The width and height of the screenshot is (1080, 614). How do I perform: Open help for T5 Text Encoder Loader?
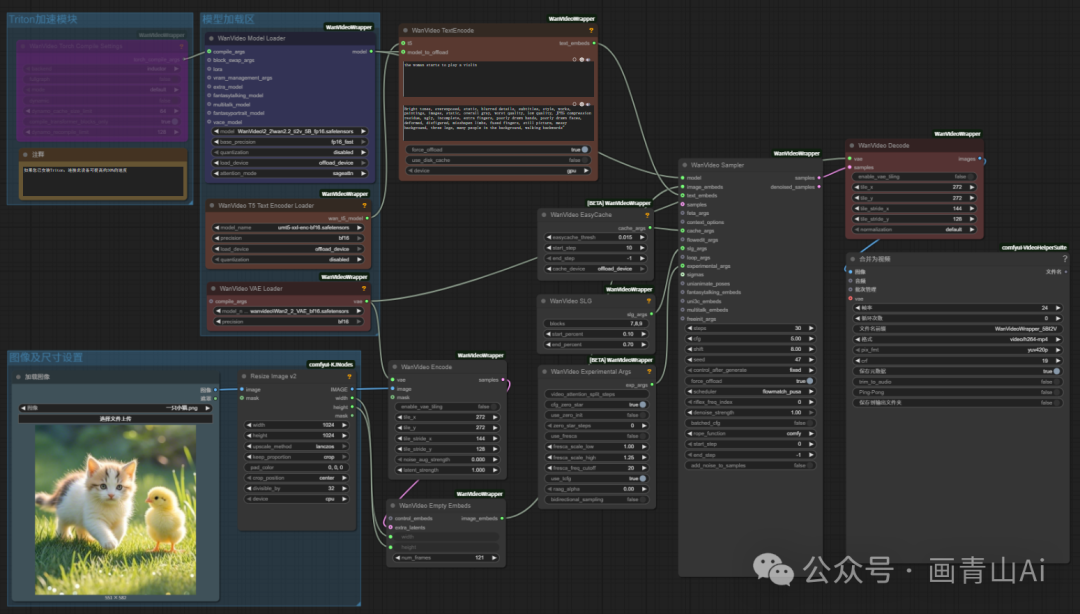coord(364,205)
